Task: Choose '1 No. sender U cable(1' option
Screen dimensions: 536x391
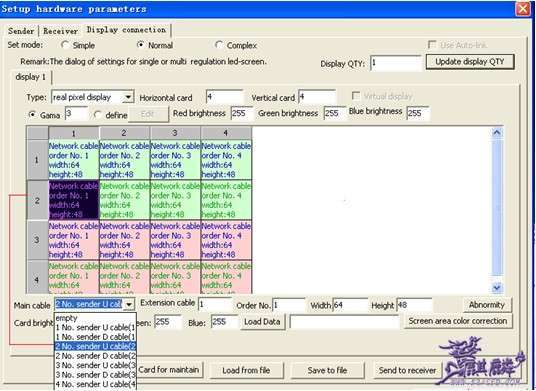Action: pyautogui.click(x=95, y=327)
